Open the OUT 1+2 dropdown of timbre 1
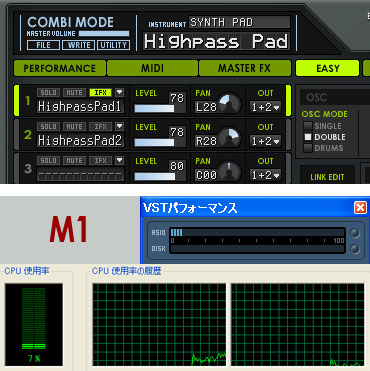This screenshot has width=370, height=371. [266, 107]
